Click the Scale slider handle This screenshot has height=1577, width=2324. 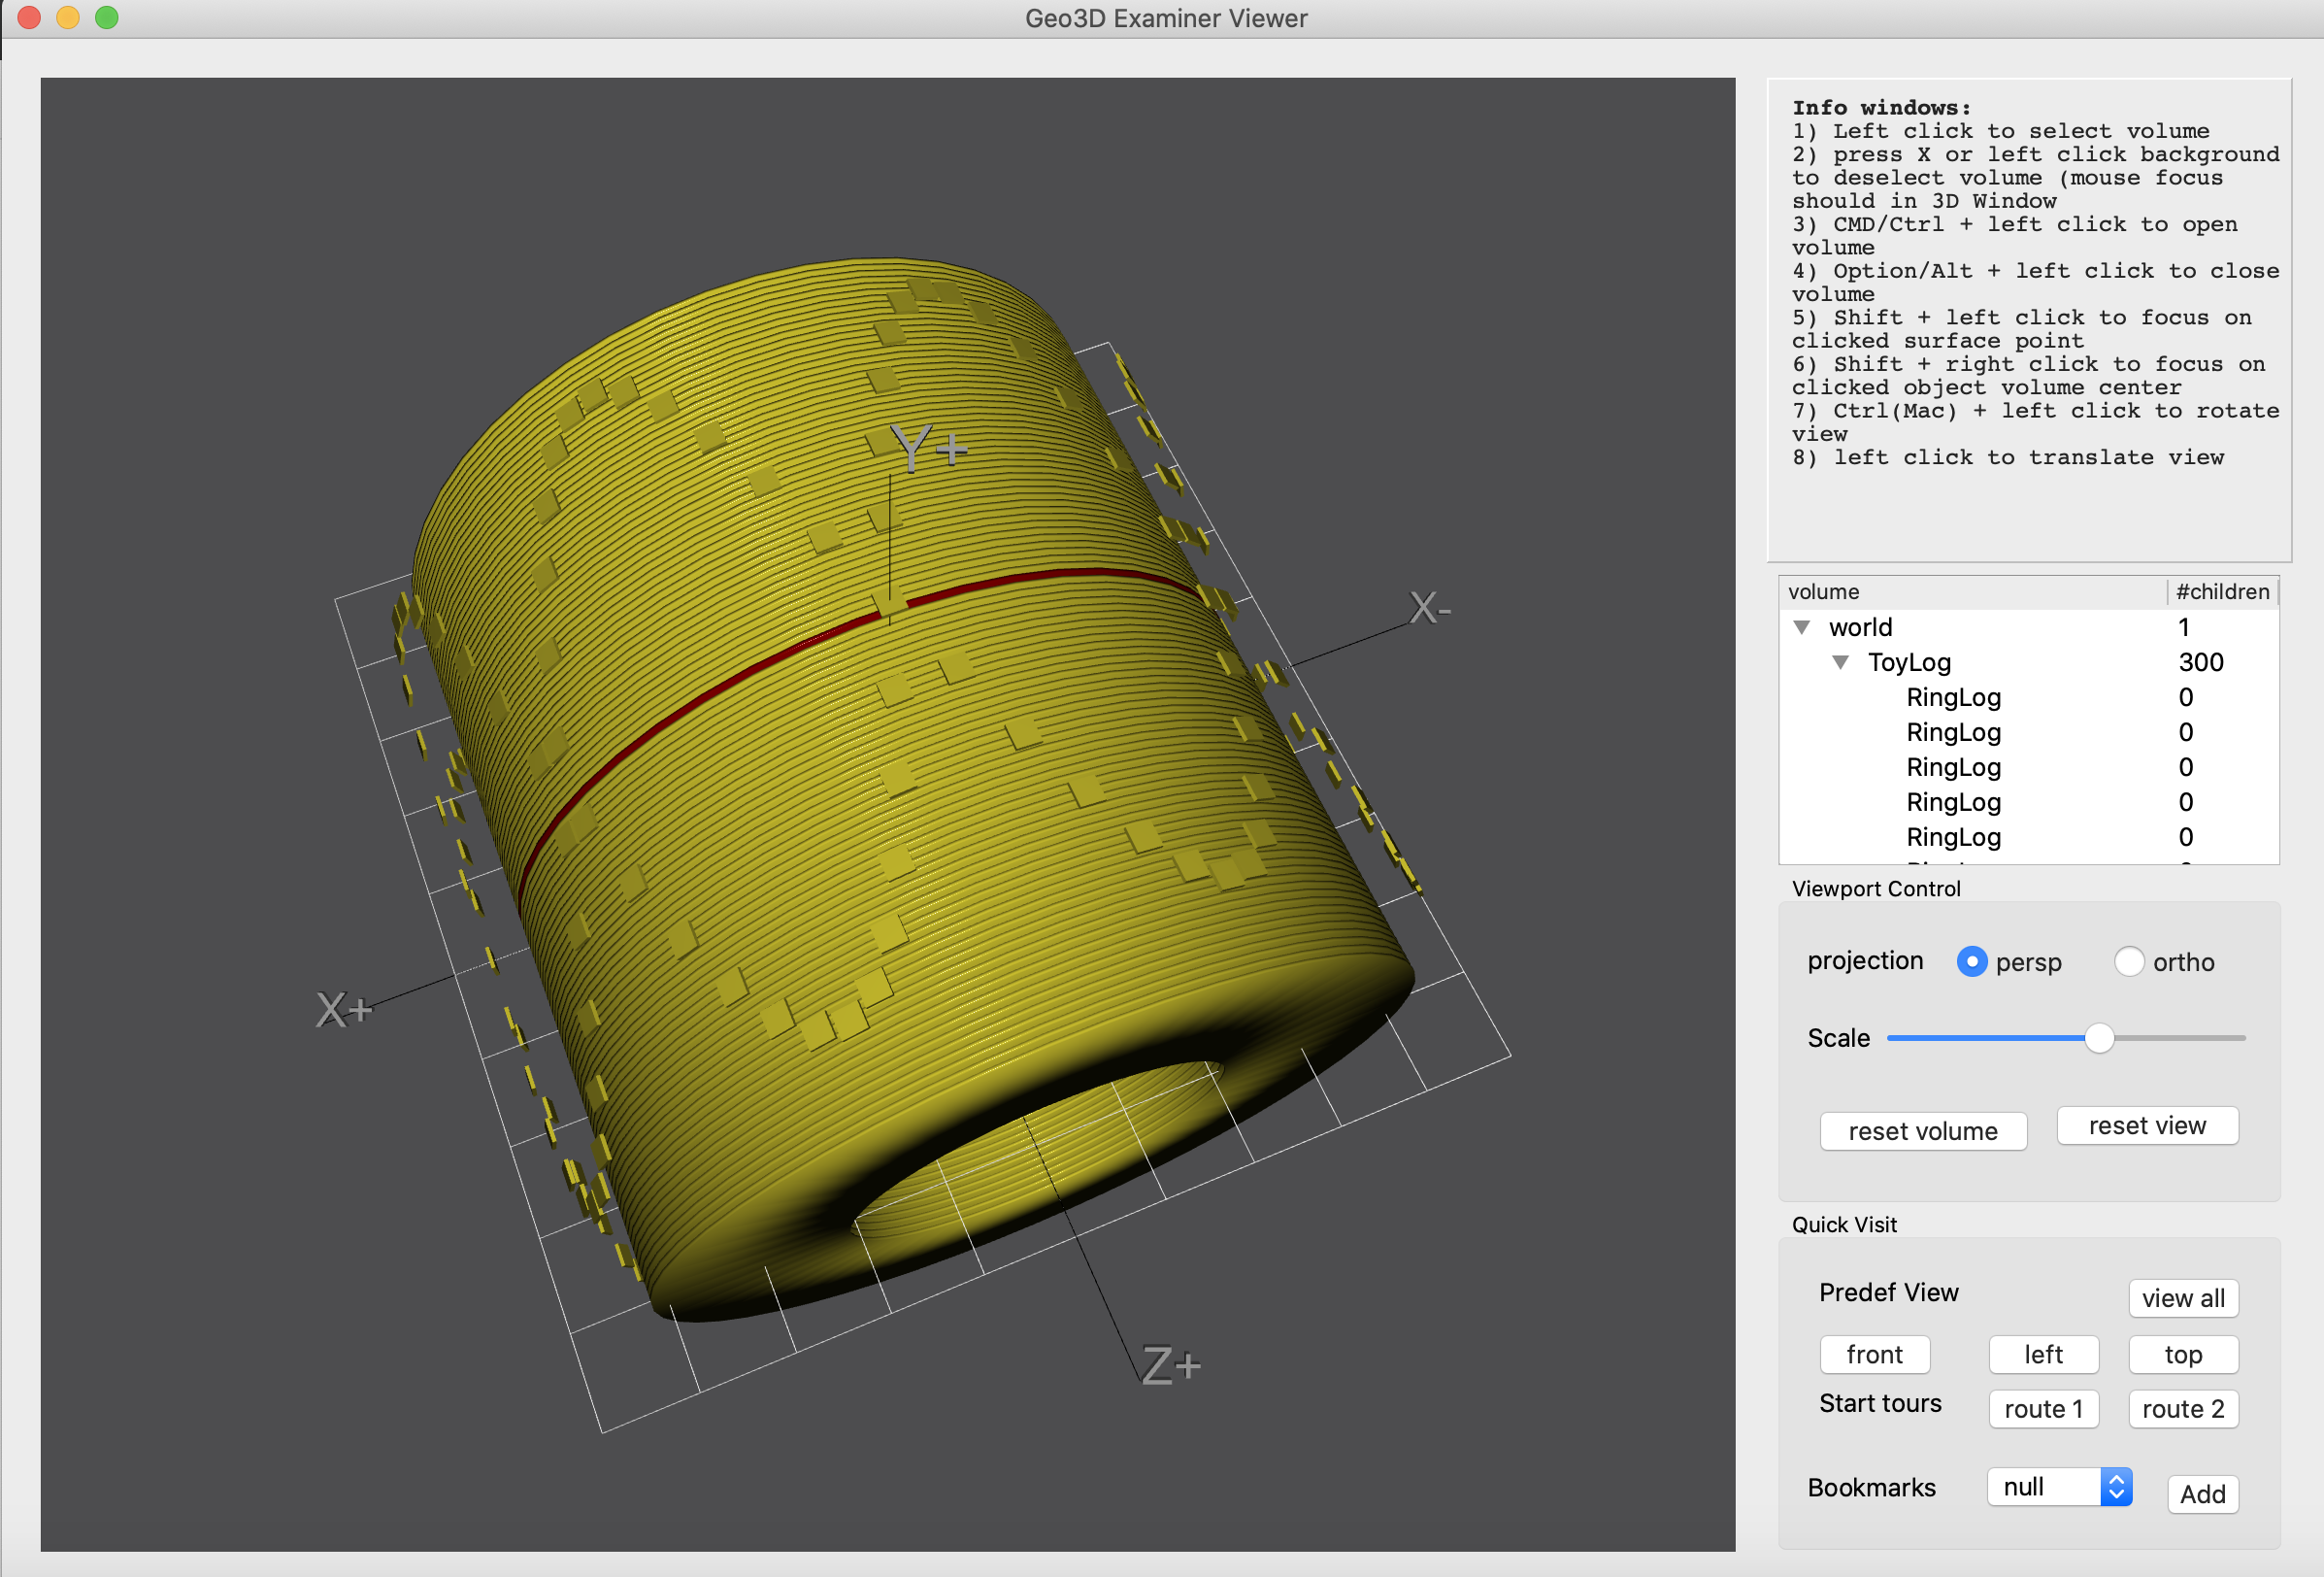[x=2099, y=1038]
